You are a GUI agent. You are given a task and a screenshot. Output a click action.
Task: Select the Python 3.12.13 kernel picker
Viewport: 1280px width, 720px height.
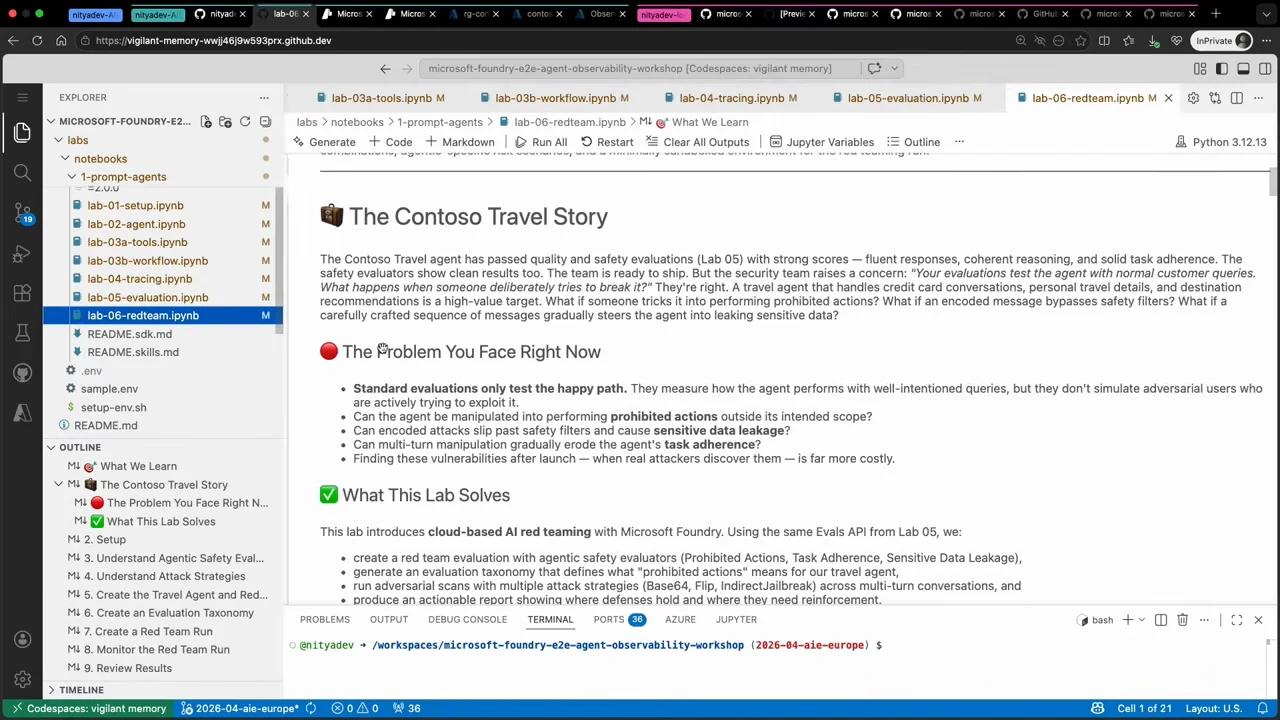(x=1220, y=142)
